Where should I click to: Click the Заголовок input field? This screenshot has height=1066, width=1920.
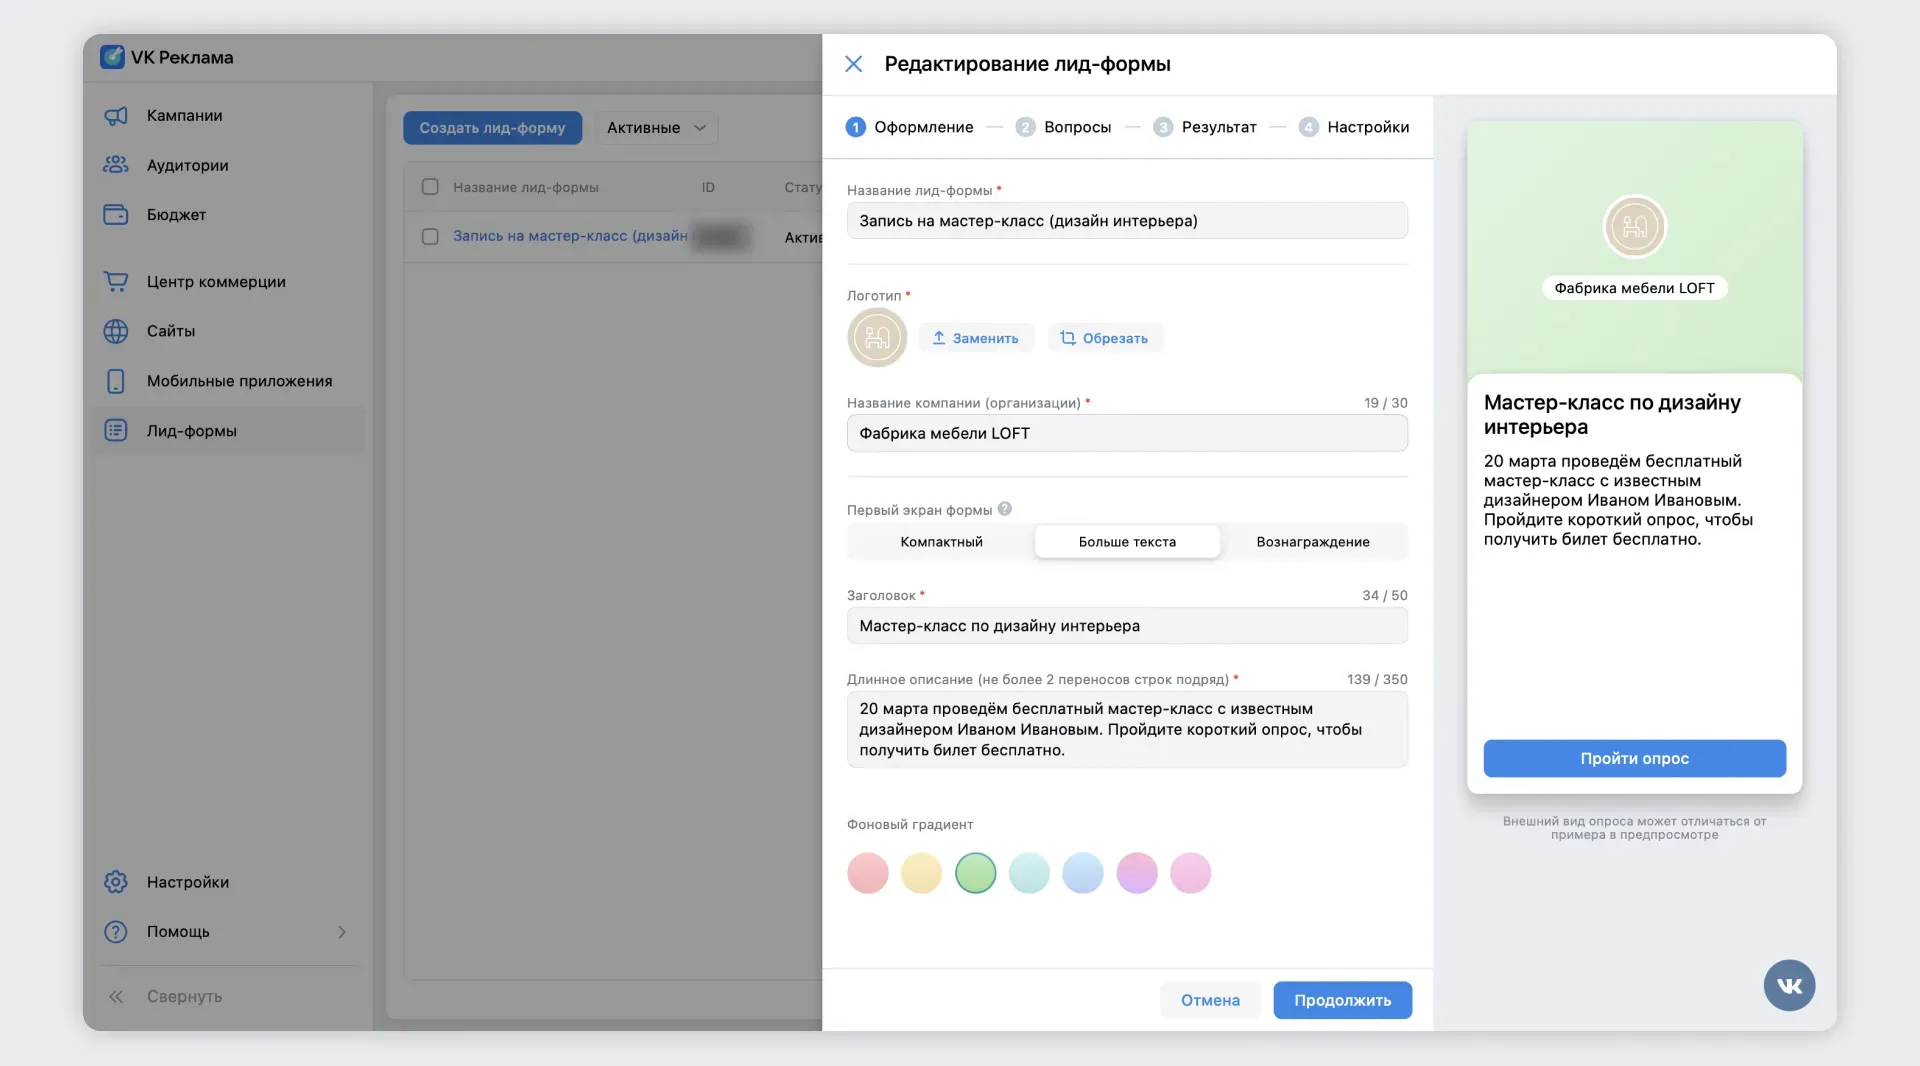click(x=1127, y=626)
